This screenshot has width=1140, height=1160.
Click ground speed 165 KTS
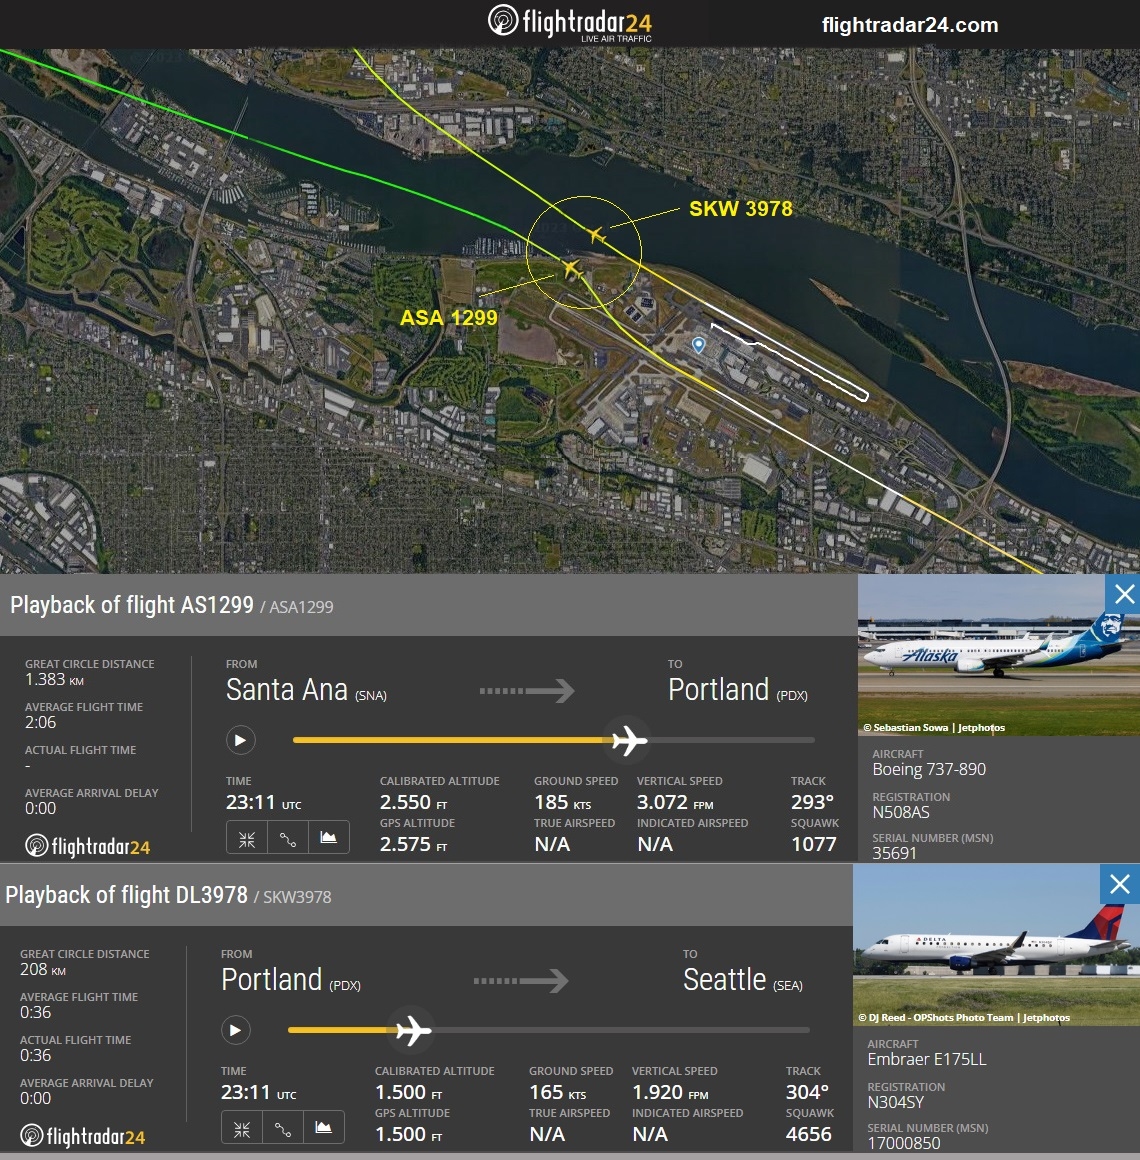(557, 1092)
